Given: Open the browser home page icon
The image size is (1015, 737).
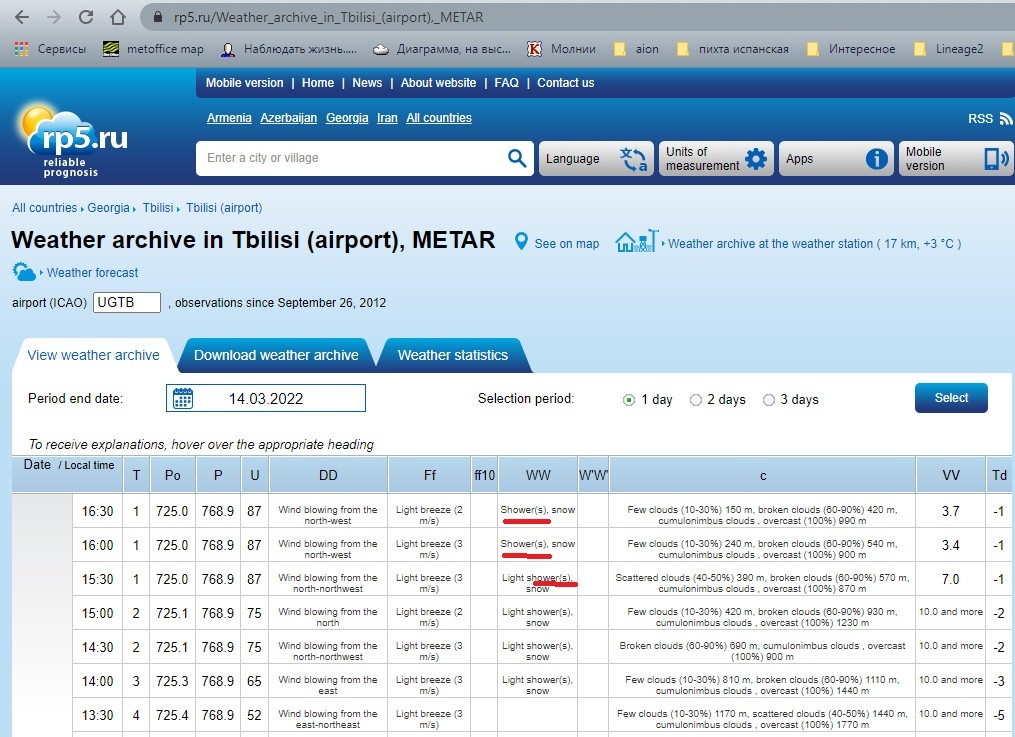Looking at the screenshot, I should click(118, 17).
